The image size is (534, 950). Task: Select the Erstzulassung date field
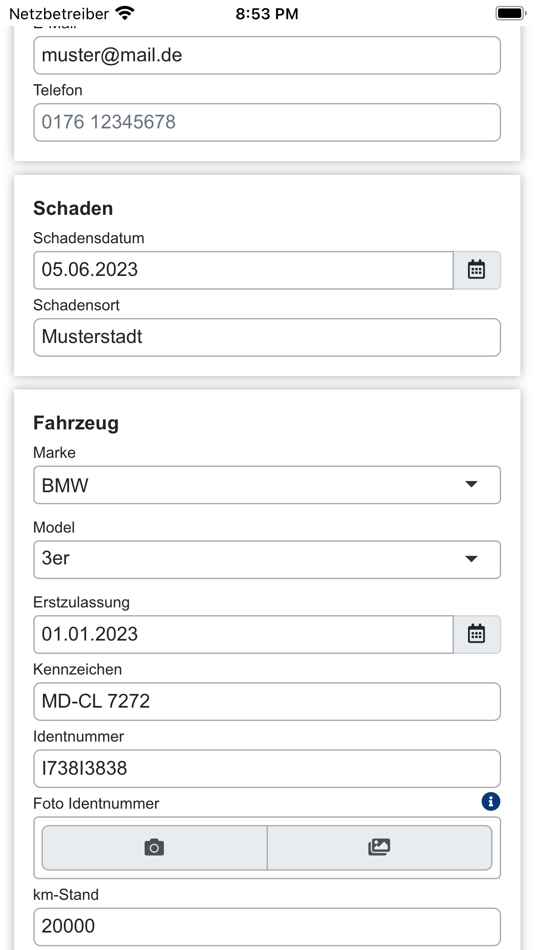pyautogui.click(x=244, y=634)
